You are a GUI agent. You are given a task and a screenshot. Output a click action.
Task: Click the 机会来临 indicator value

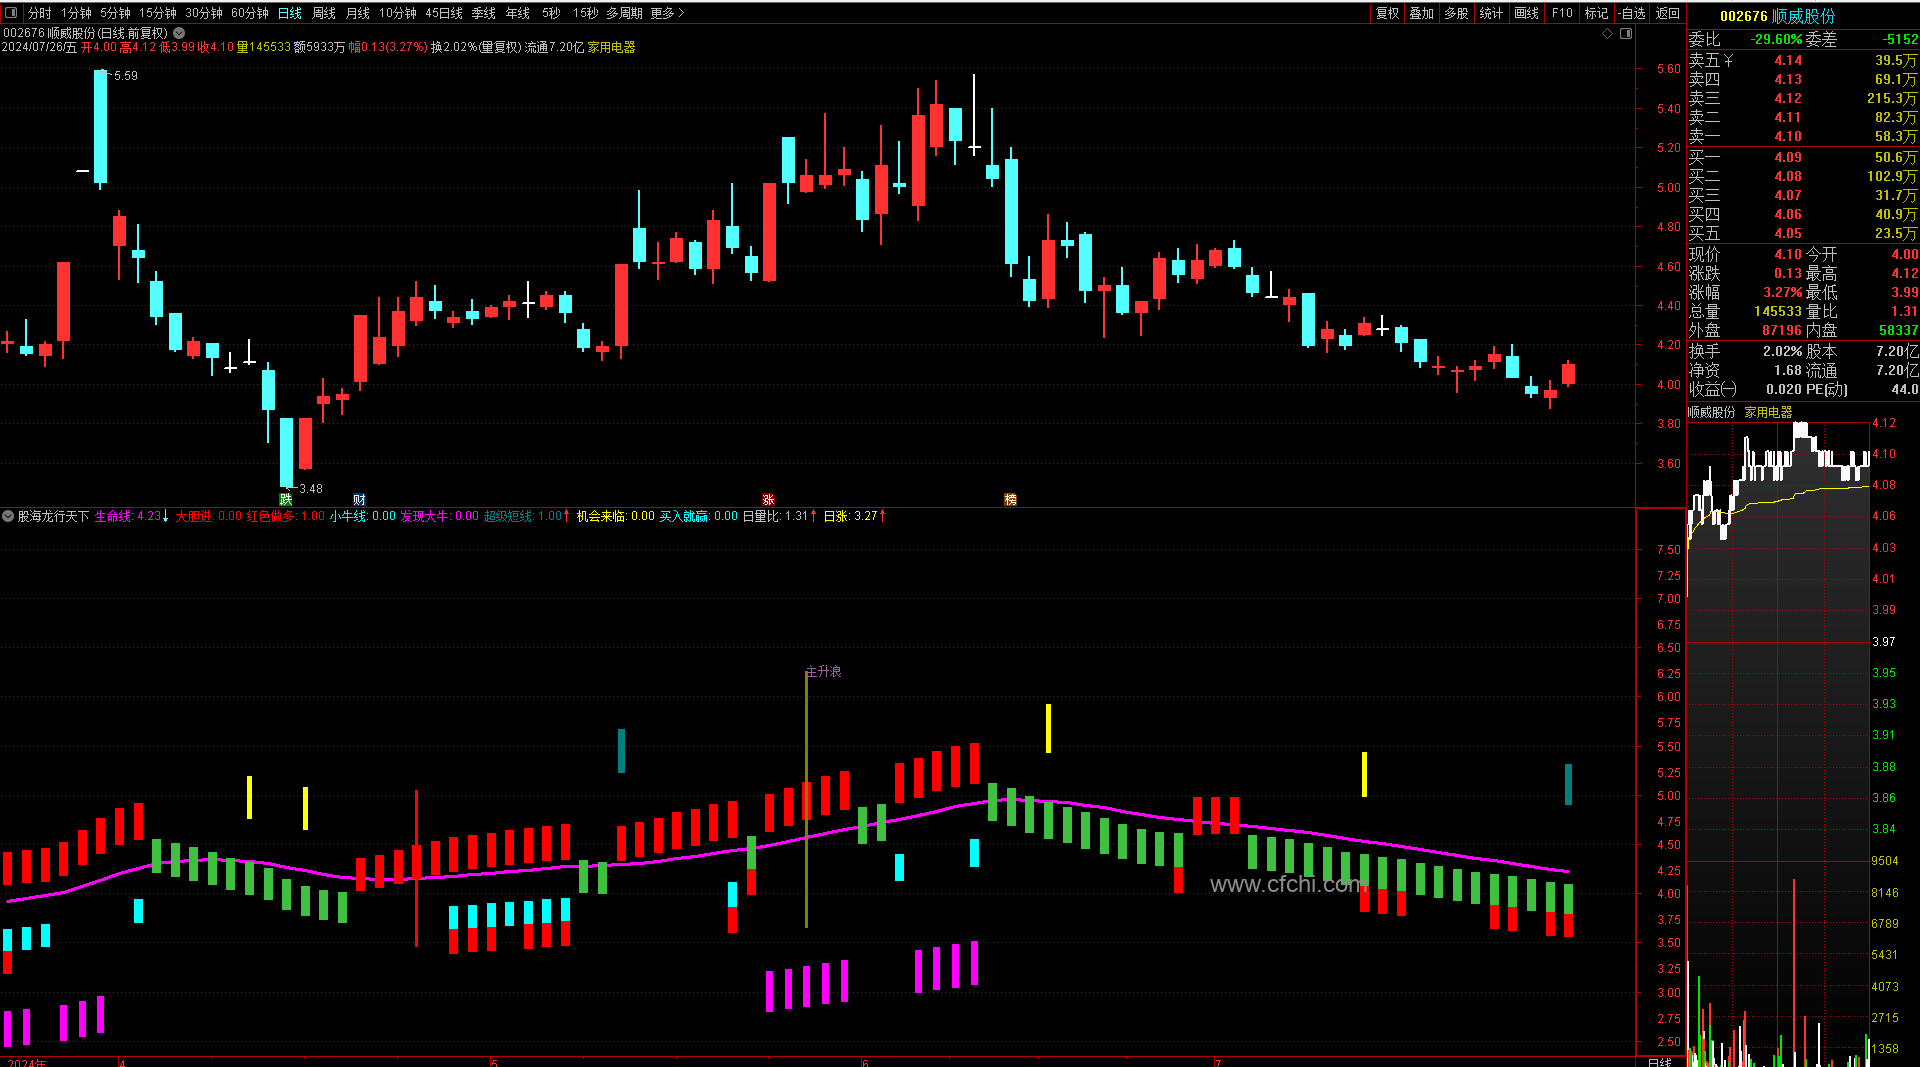(x=616, y=516)
